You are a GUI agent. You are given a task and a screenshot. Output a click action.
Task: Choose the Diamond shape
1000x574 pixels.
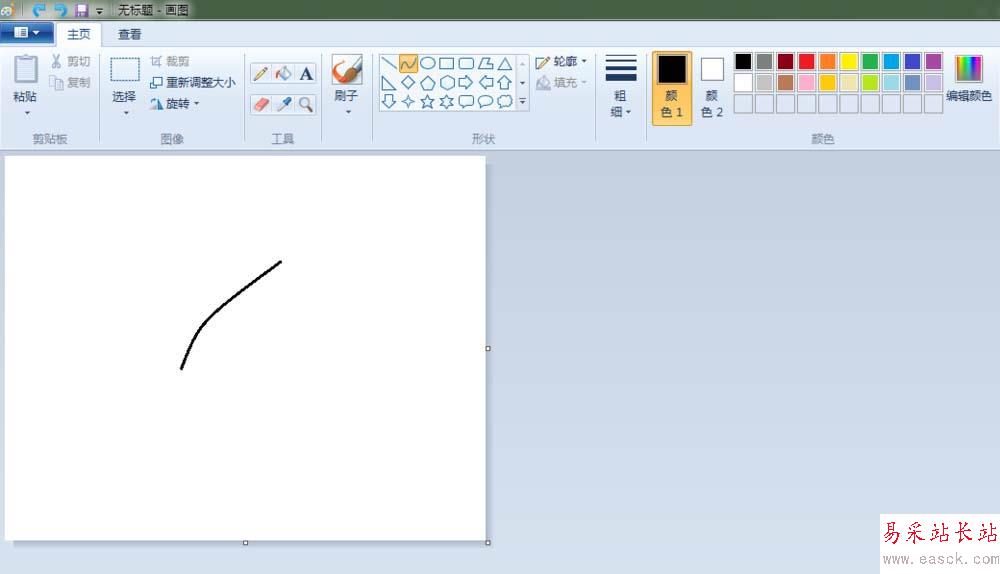tap(408, 82)
